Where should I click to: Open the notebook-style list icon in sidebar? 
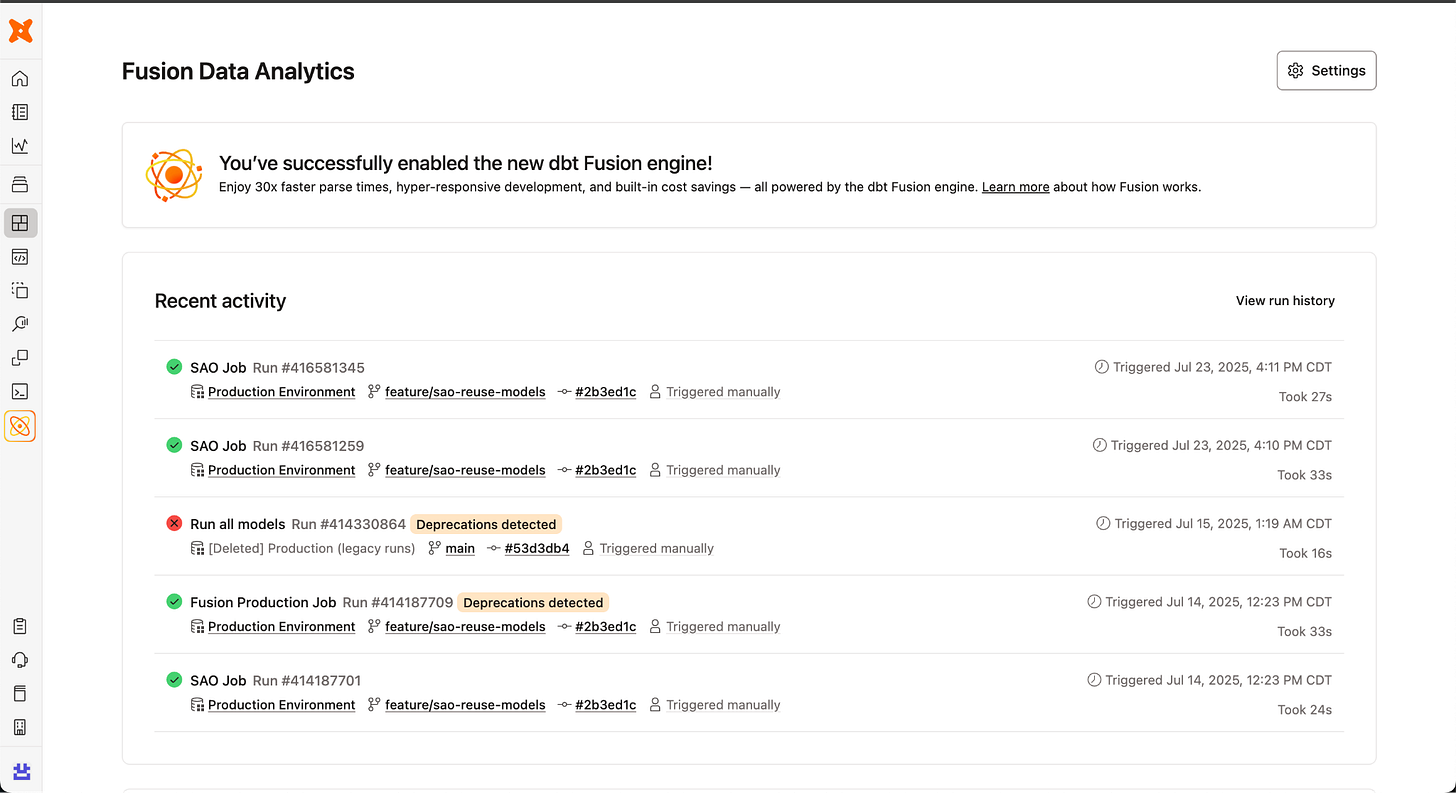pyautogui.click(x=20, y=112)
